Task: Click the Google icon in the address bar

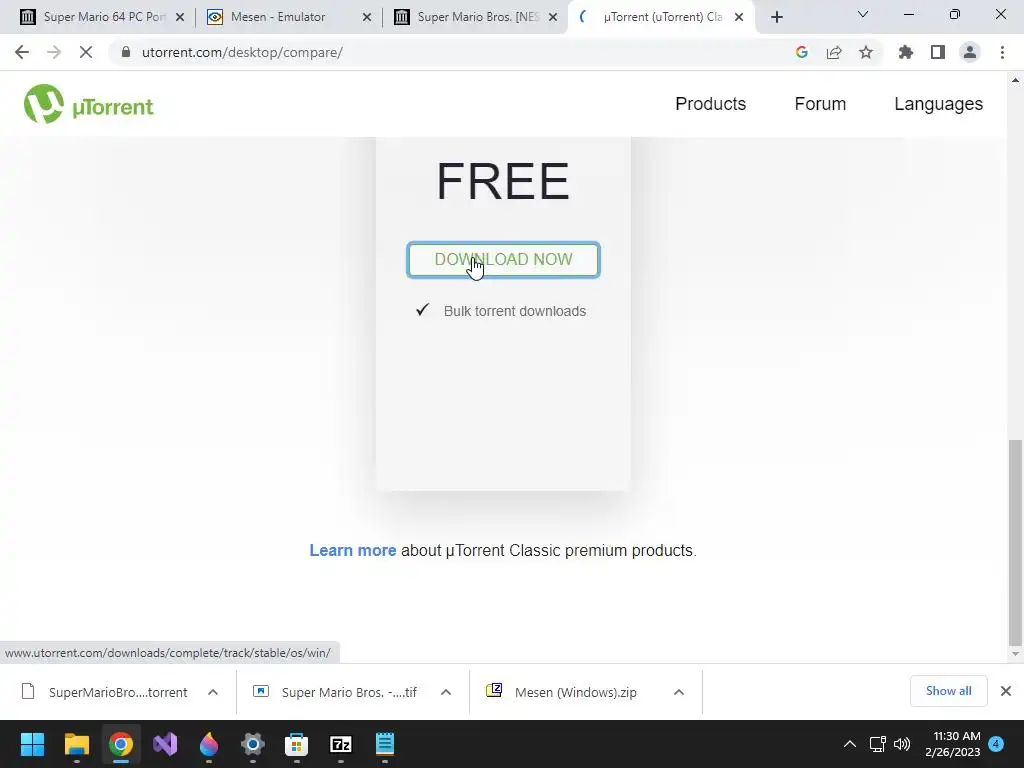Action: click(x=802, y=52)
